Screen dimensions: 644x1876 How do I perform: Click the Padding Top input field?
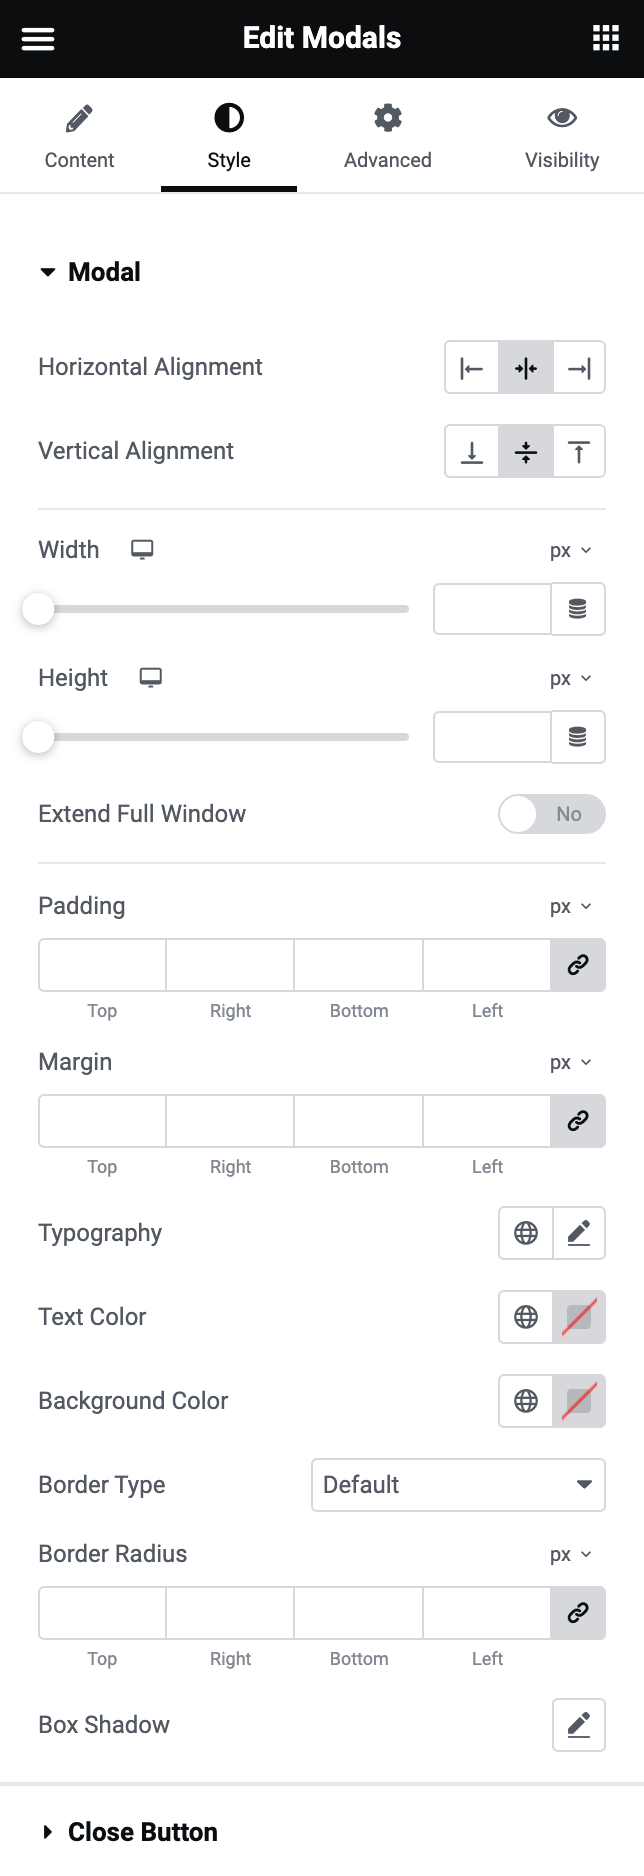(102, 965)
